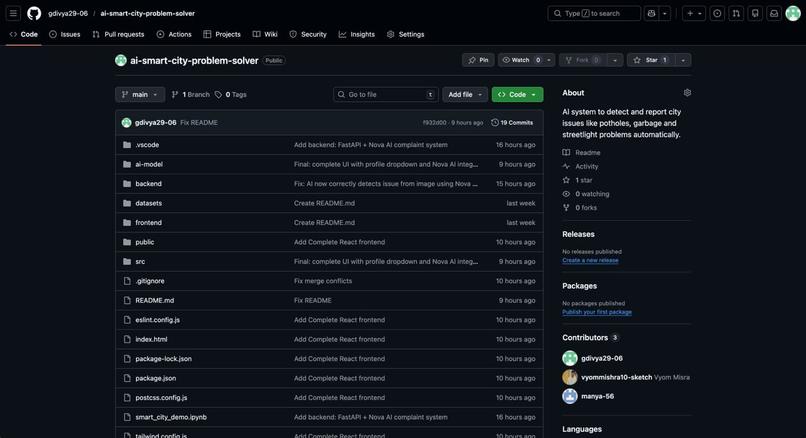Viewport: 806px width, 438px height.
Task: Click the search bar in header
Action: click(594, 13)
